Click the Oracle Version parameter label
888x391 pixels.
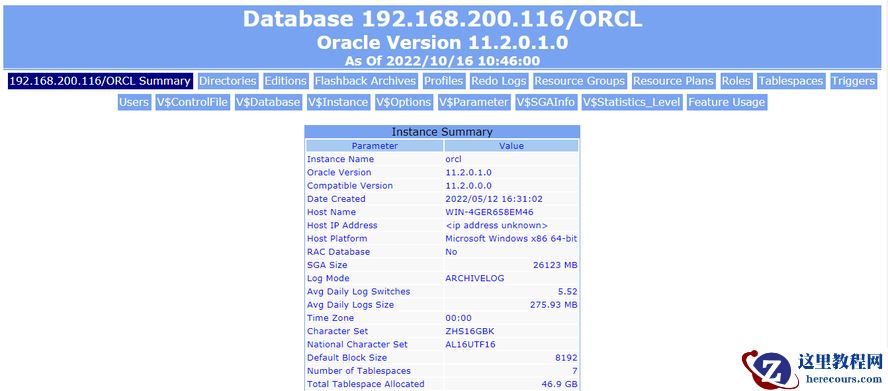[339, 172]
